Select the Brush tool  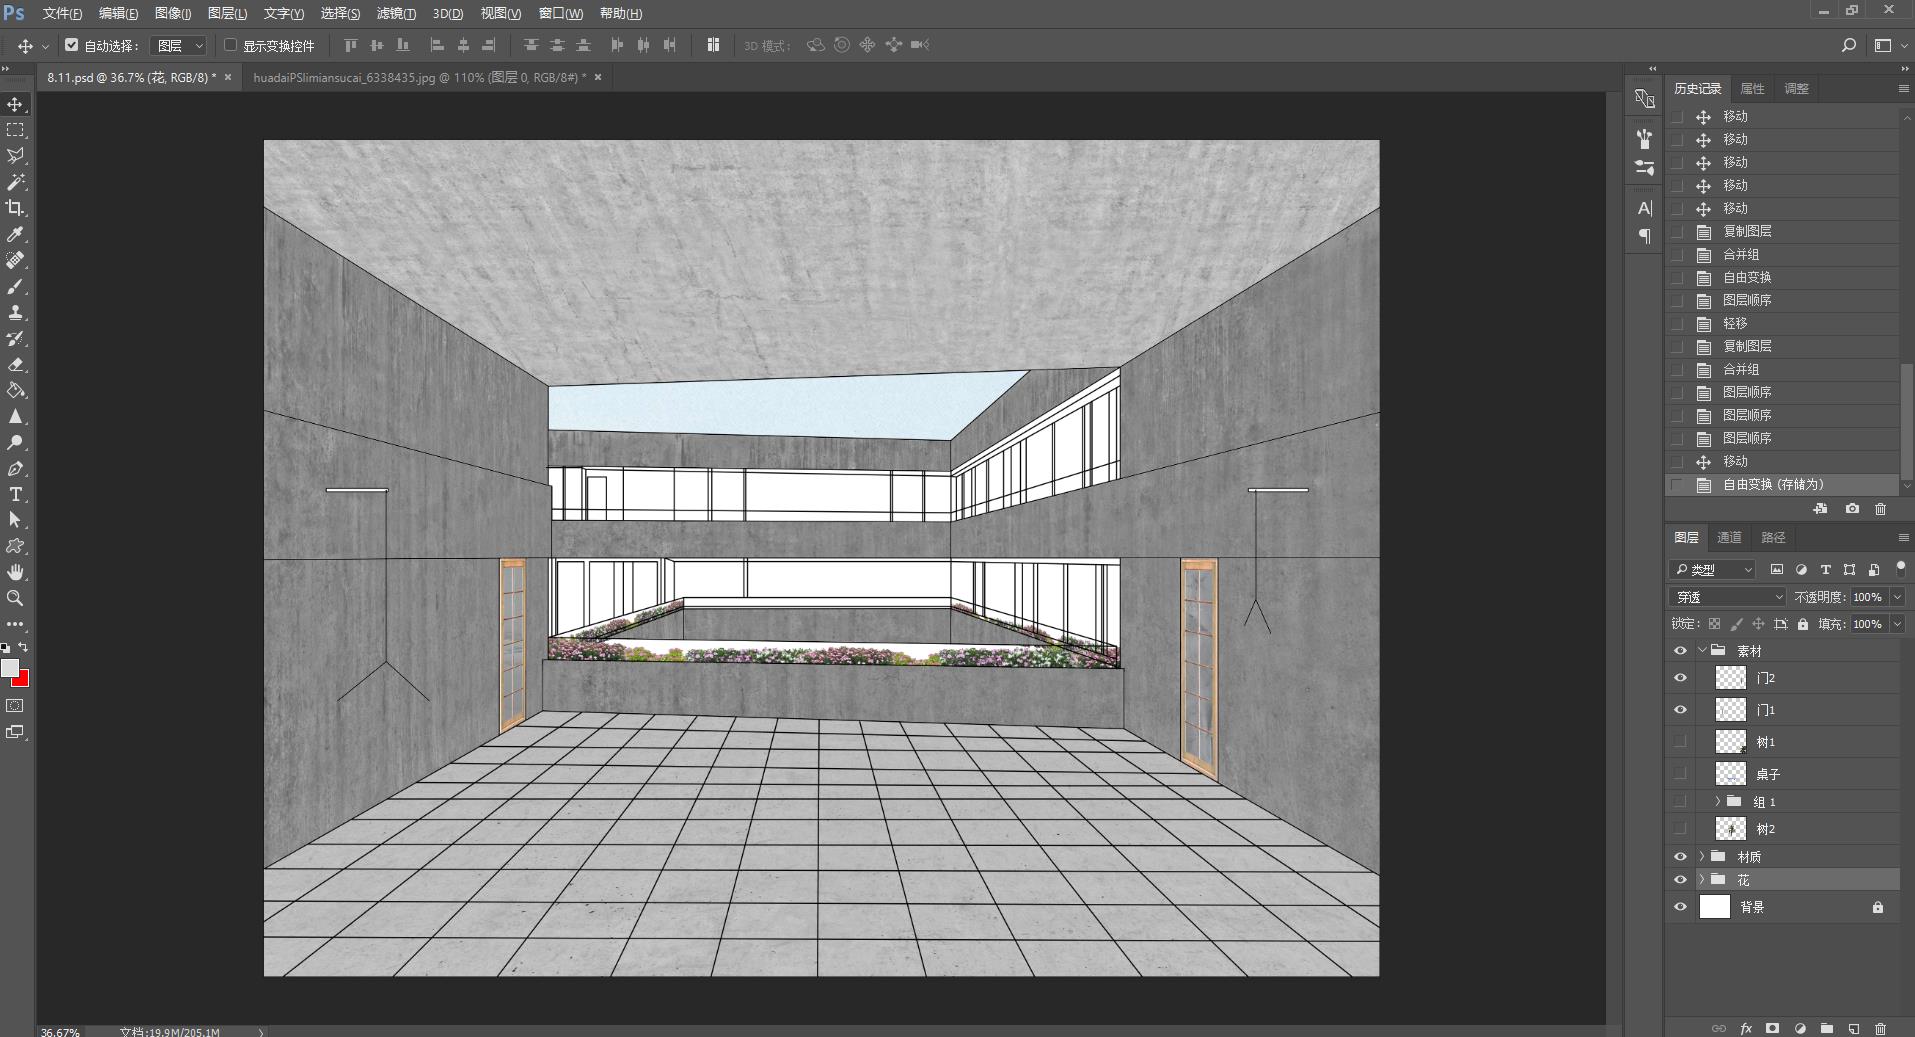(x=15, y=286)
